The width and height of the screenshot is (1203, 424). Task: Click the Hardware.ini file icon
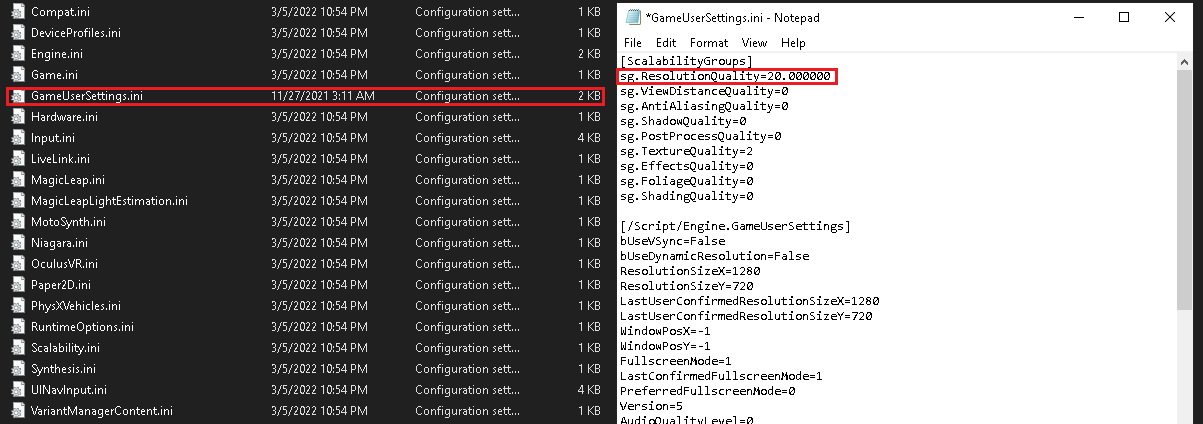(17, 117)
